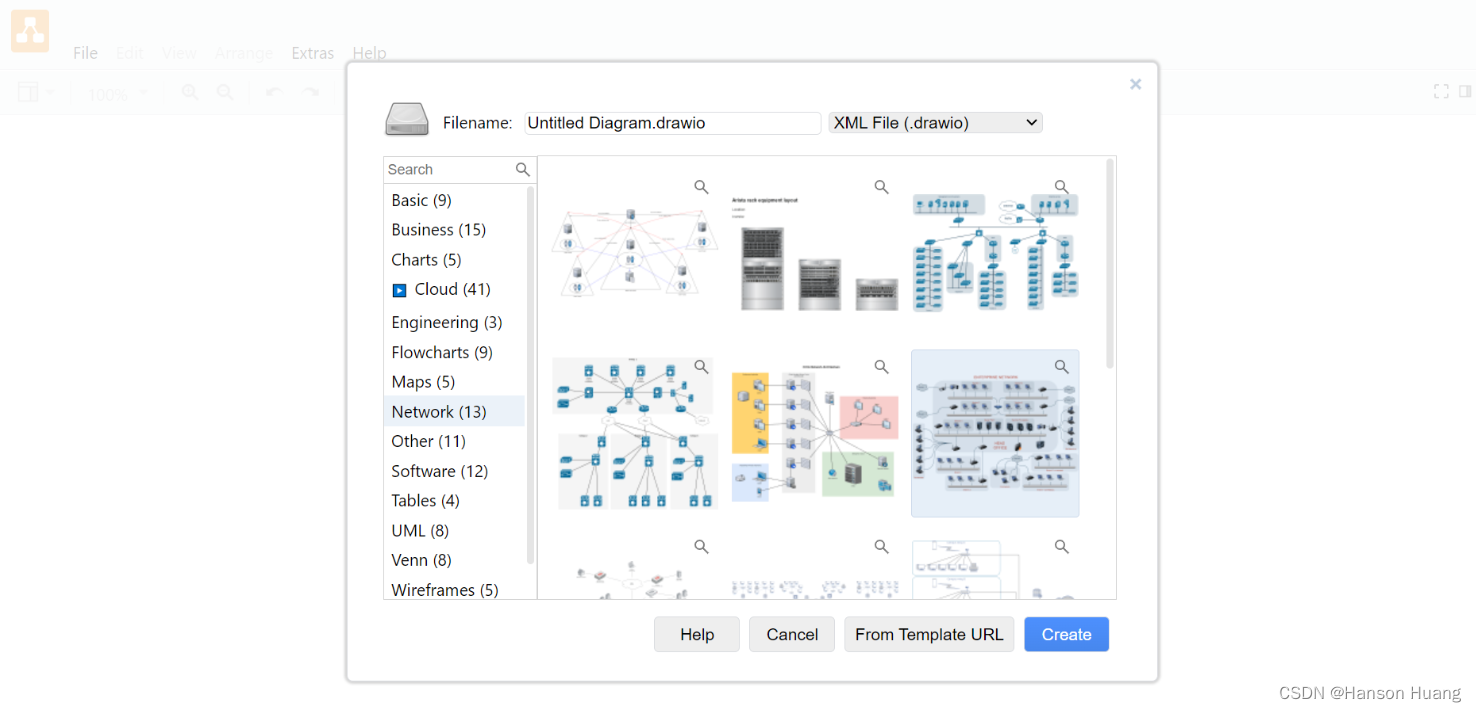Click the undo toolbar icon
Viewport: 1476px width, 712px height.
tap(273, 93)
